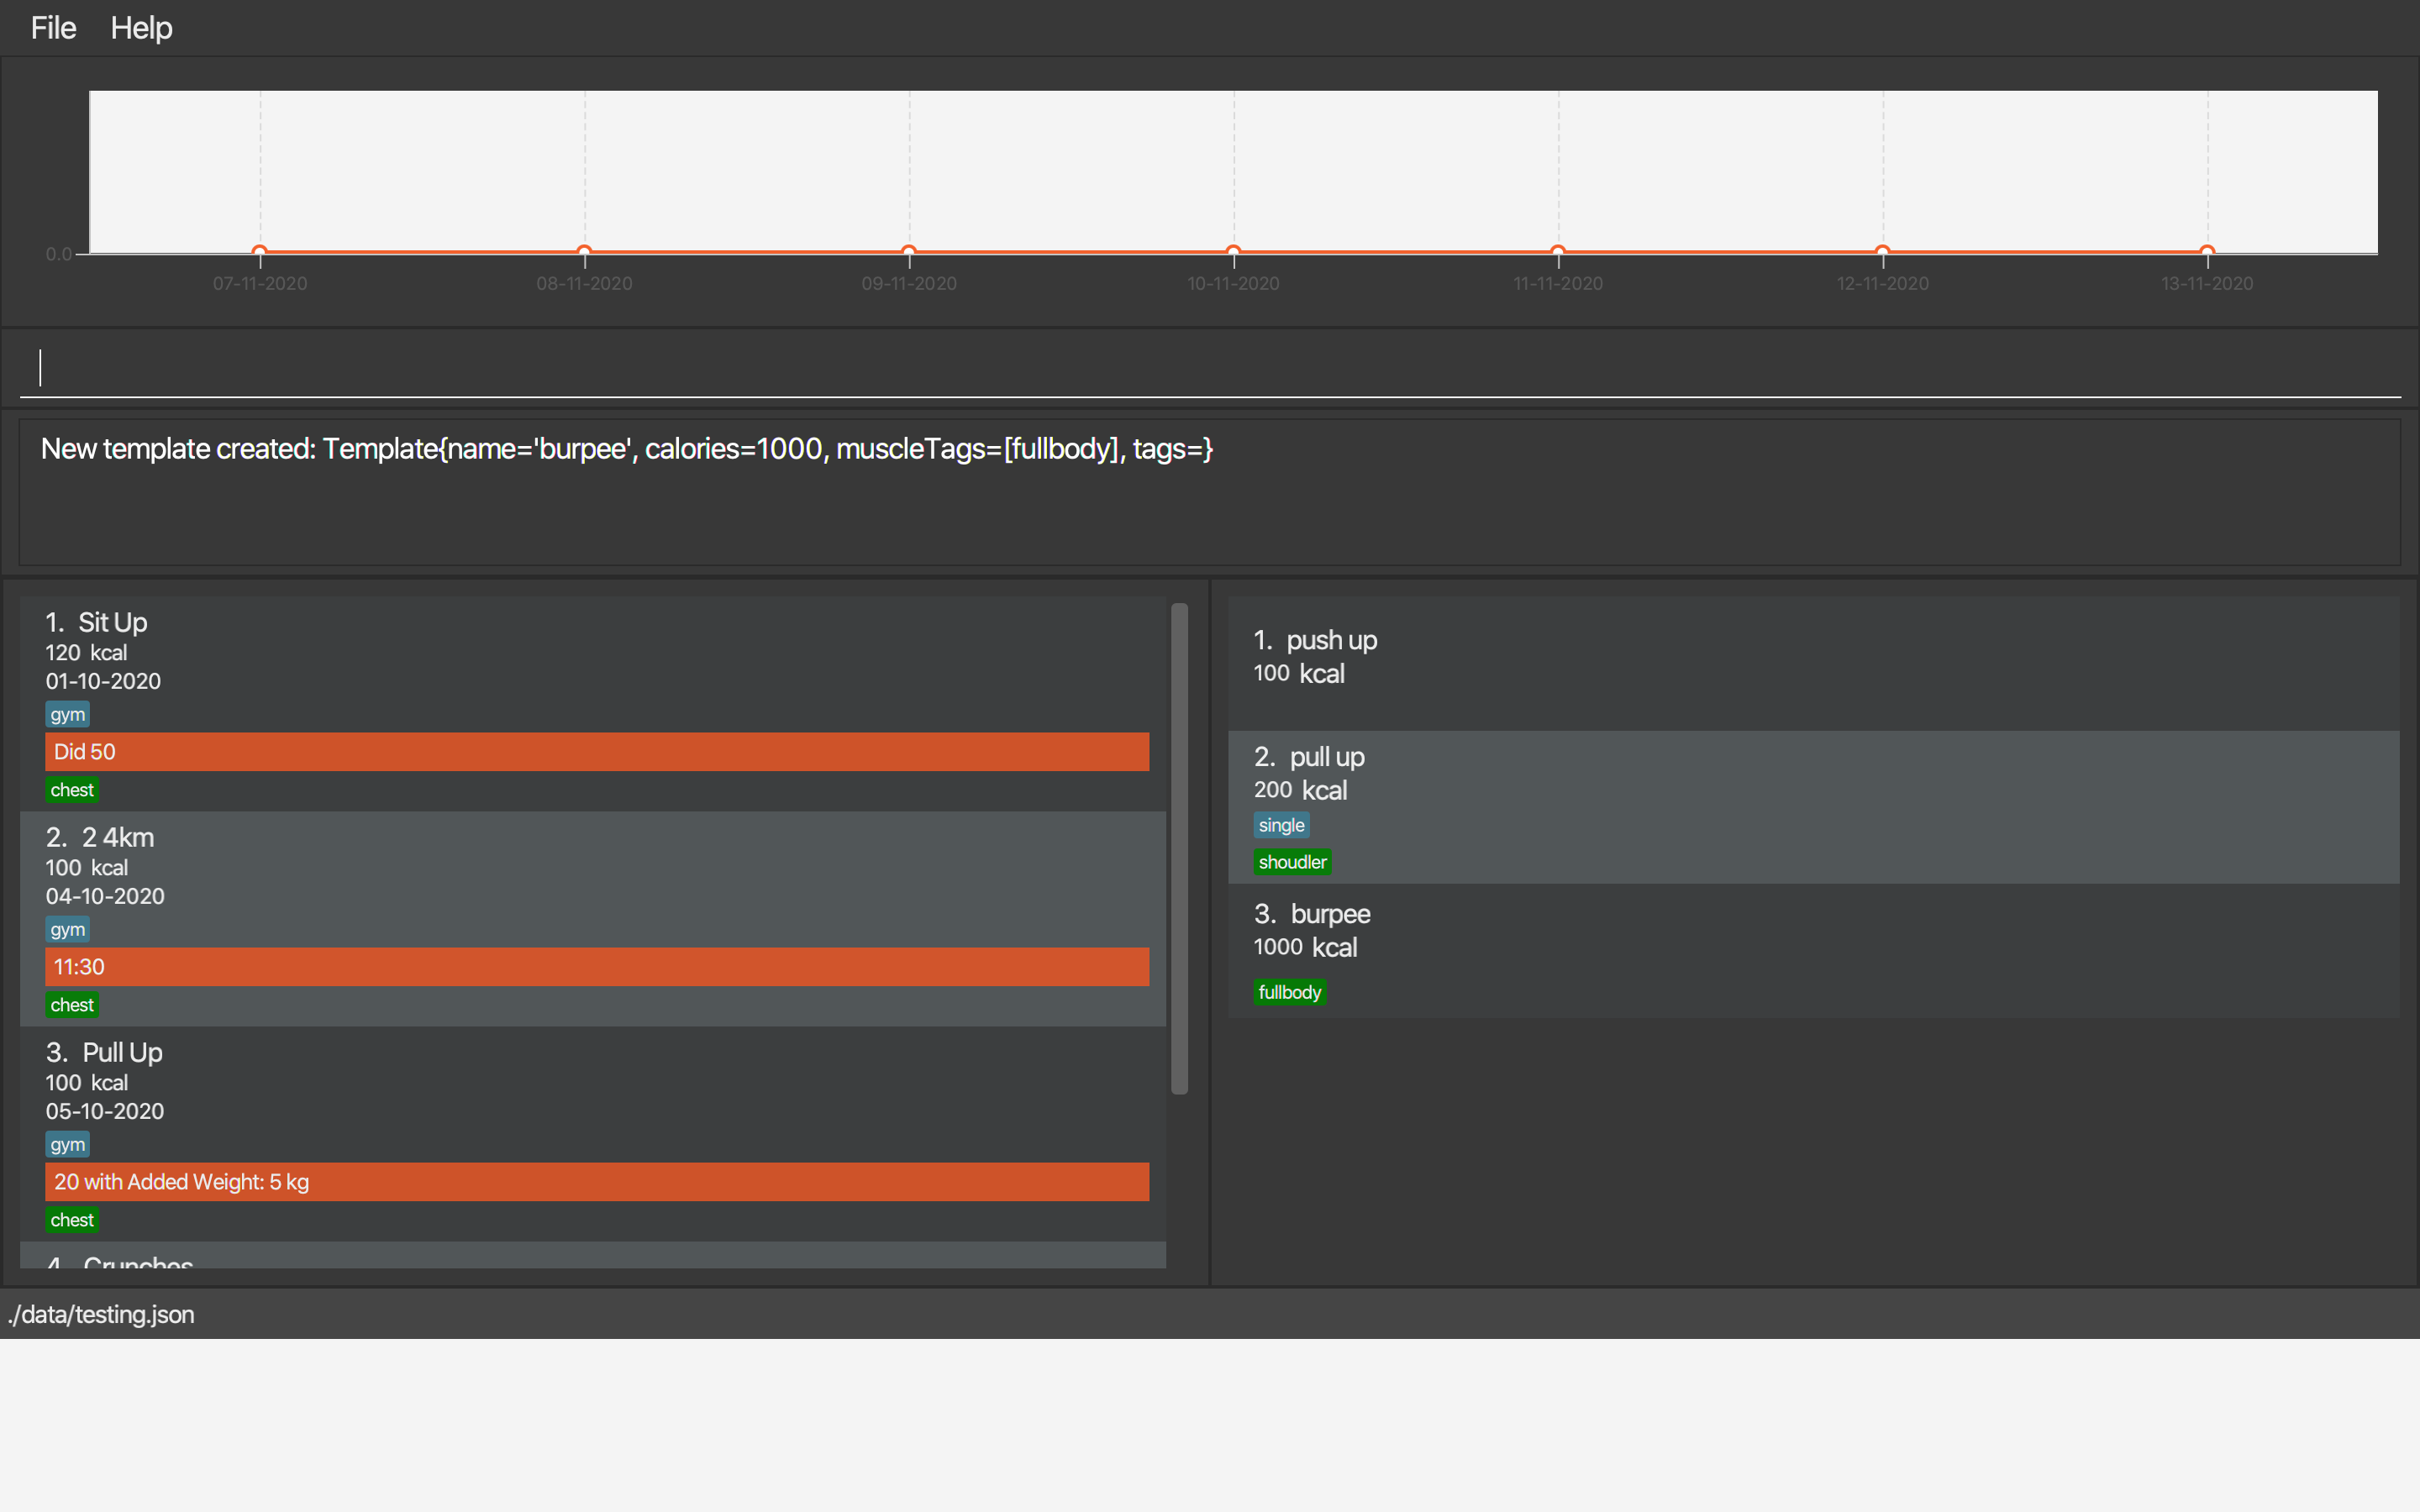
Task: Click the fullbody muscle tag
Action: point(1289,992)
